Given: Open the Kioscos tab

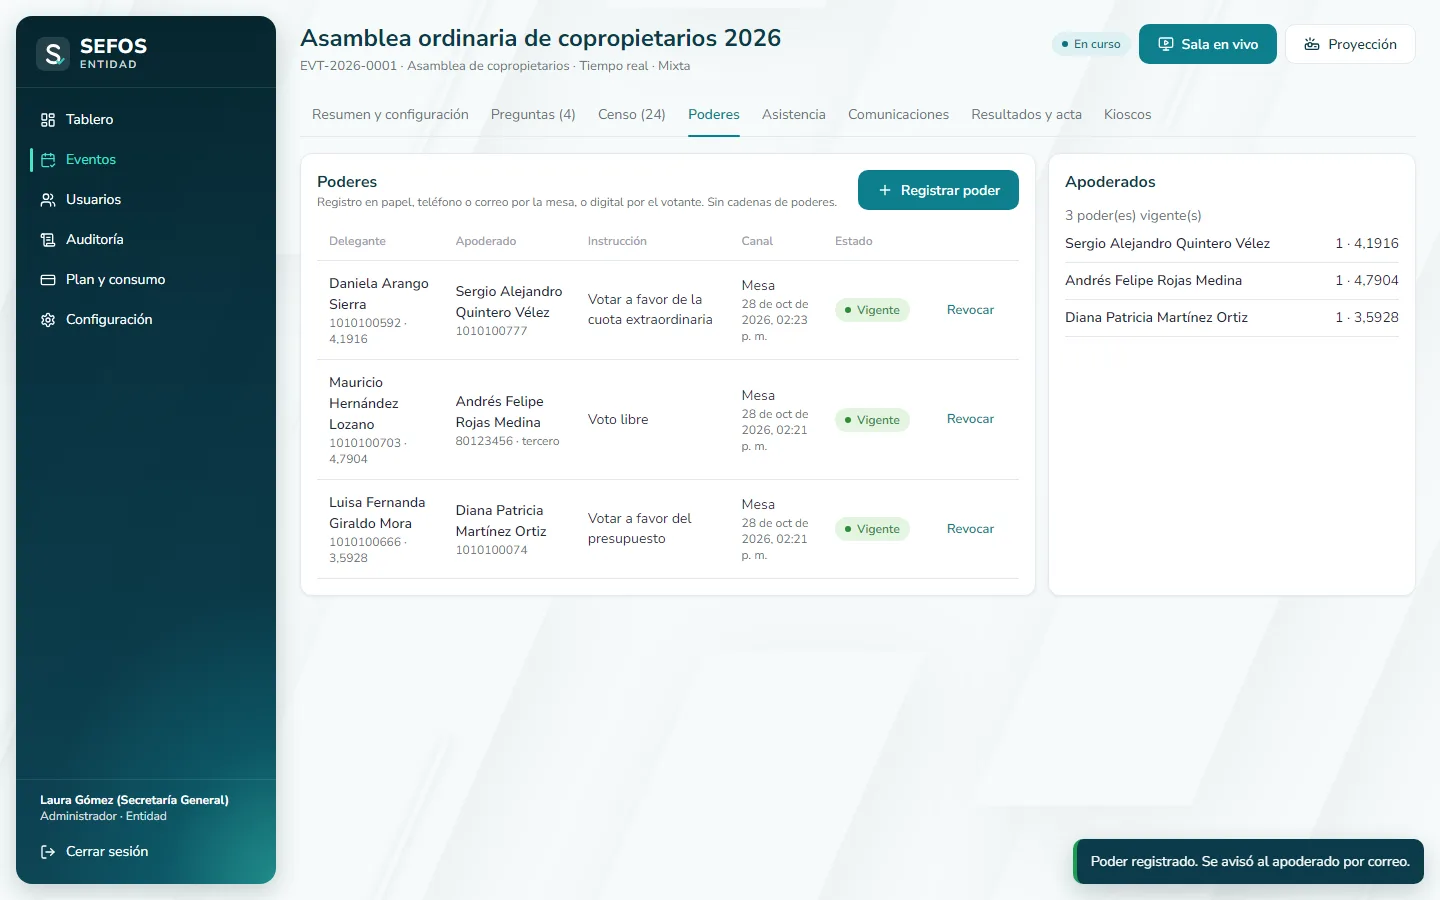Looking at the screenshot, I should (x=1127, y=115).
